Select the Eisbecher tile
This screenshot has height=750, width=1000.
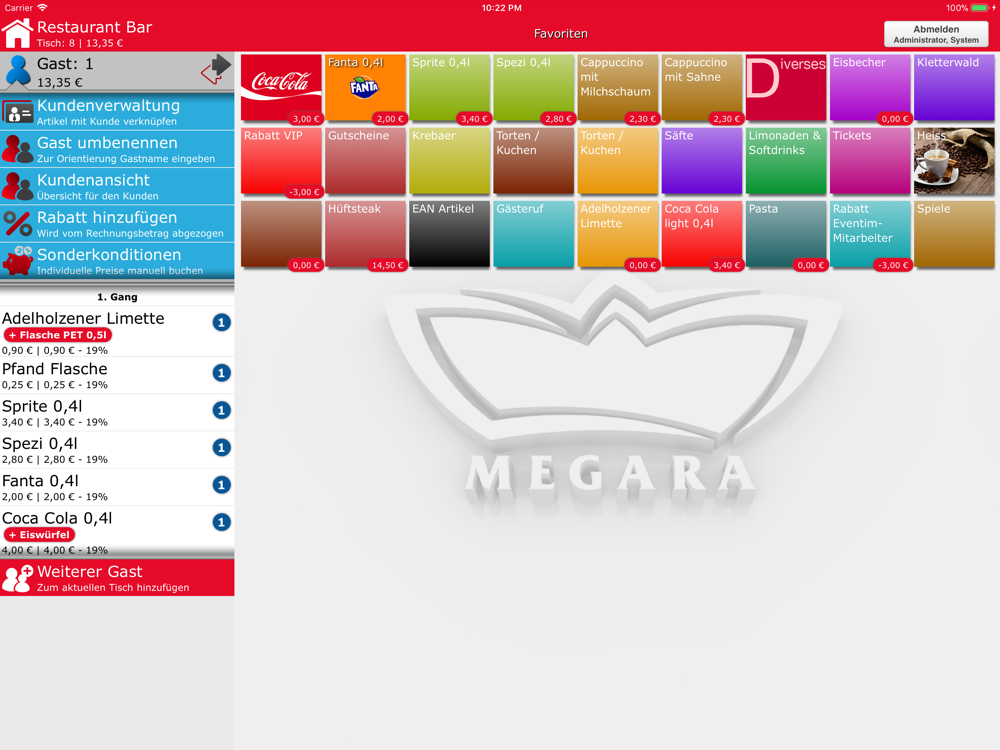click(x=871, y=87)
